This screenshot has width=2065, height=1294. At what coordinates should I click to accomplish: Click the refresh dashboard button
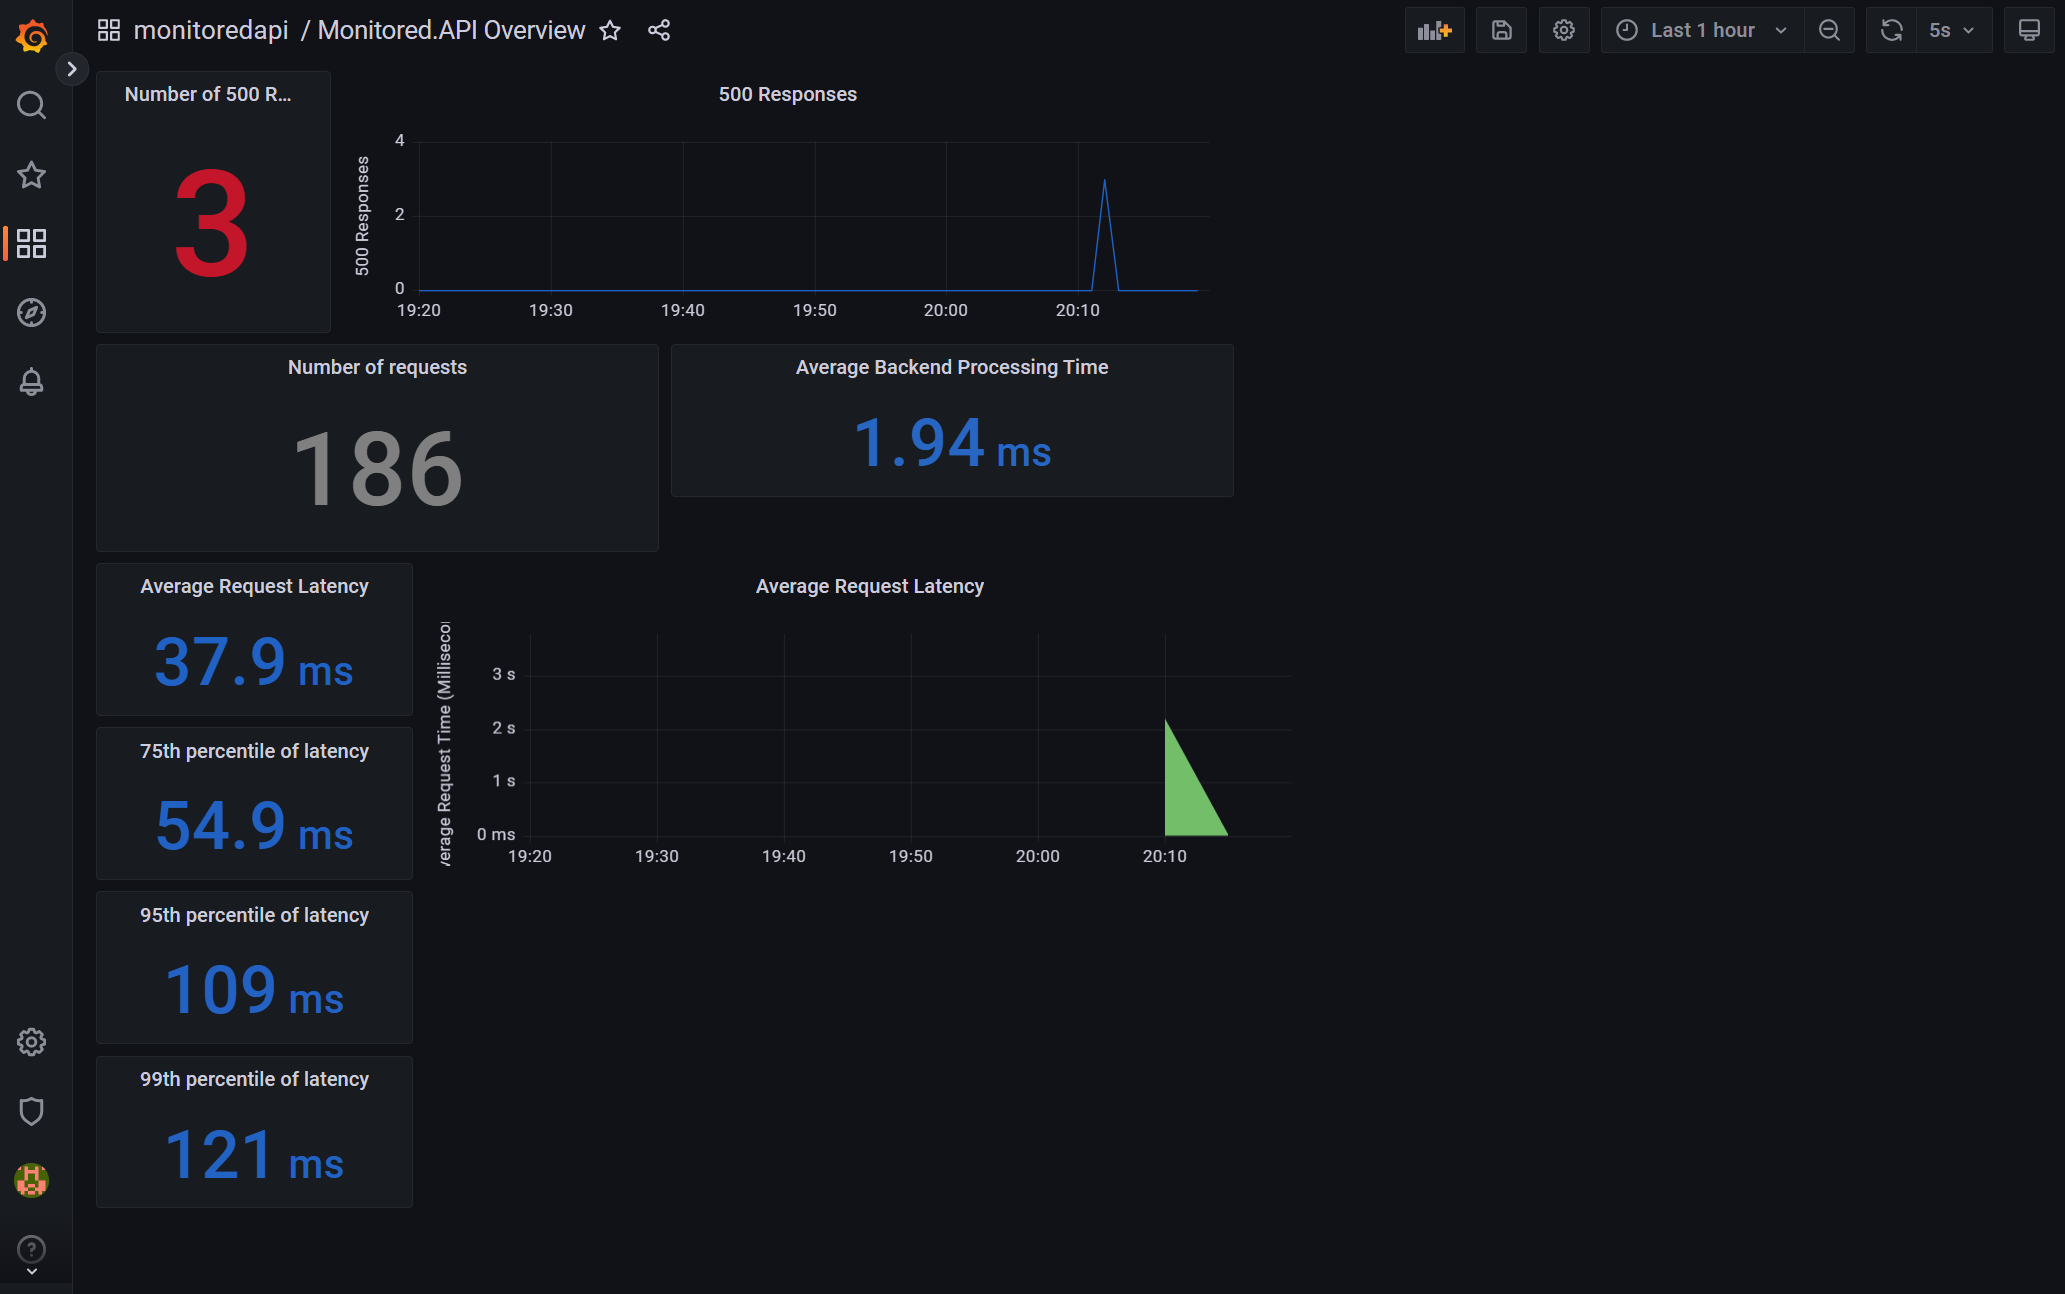tap(1891, 30)
